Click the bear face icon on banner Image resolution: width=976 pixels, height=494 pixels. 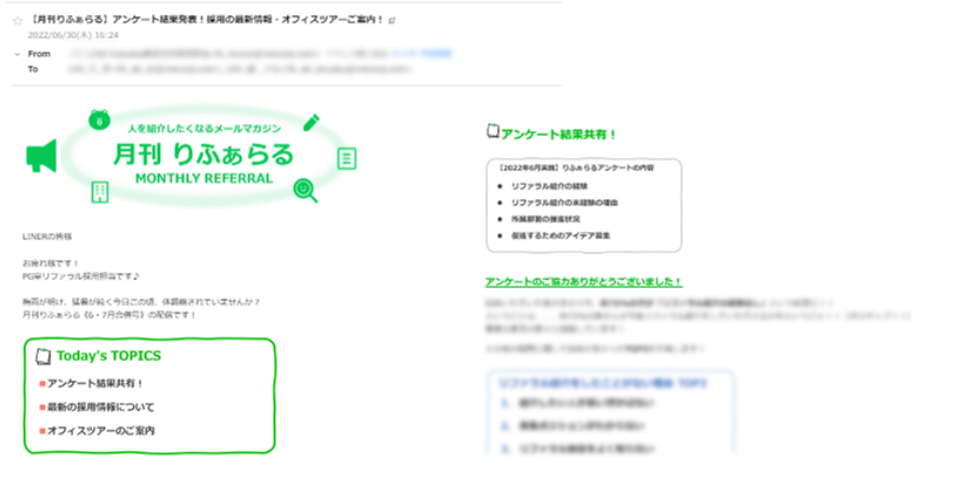[99, 119]
